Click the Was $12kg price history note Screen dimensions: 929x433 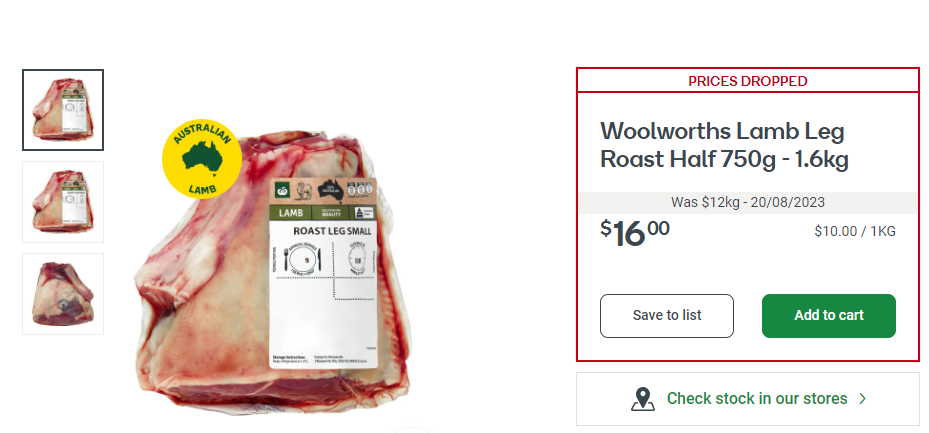(748, 203)
